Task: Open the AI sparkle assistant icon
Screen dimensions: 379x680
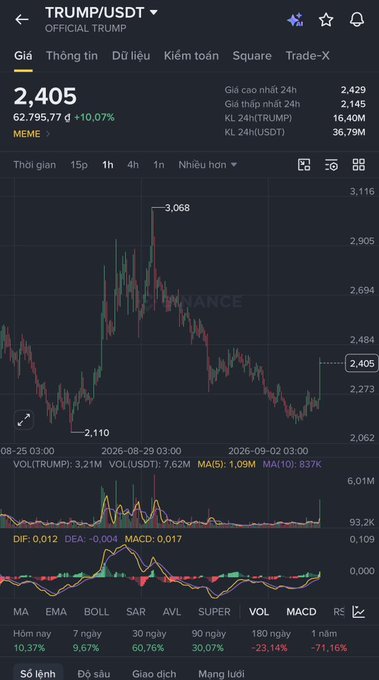Action: click(x=295, y=20)
